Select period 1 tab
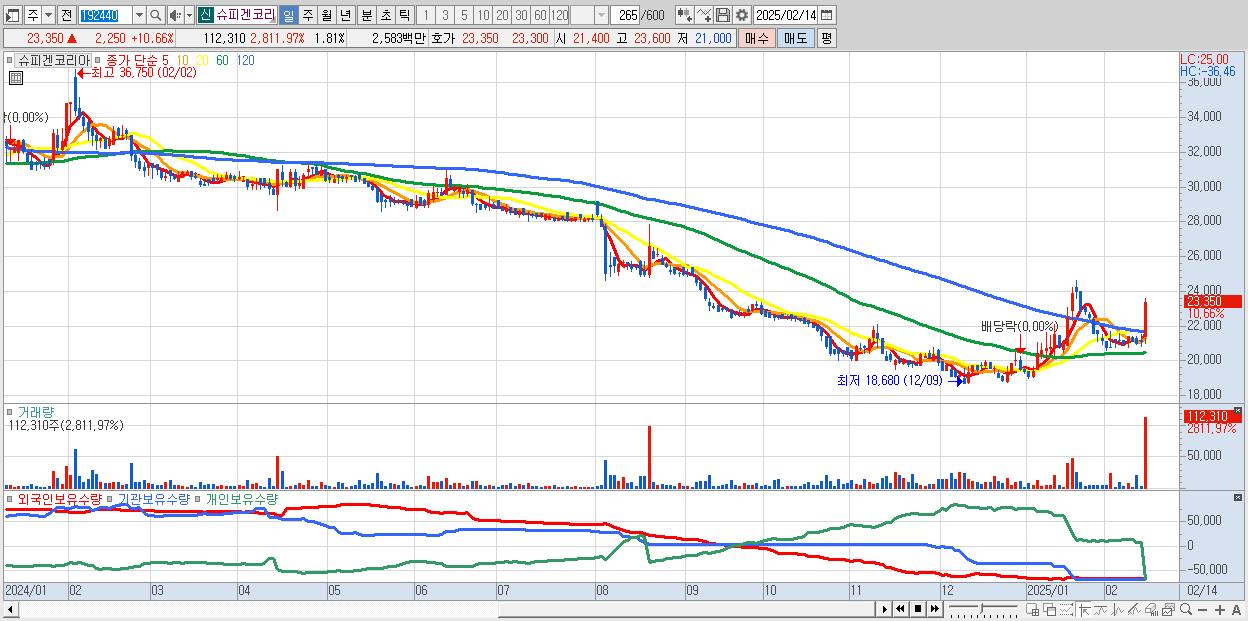Screen dimensions: 1248x621 click(425, 15)
